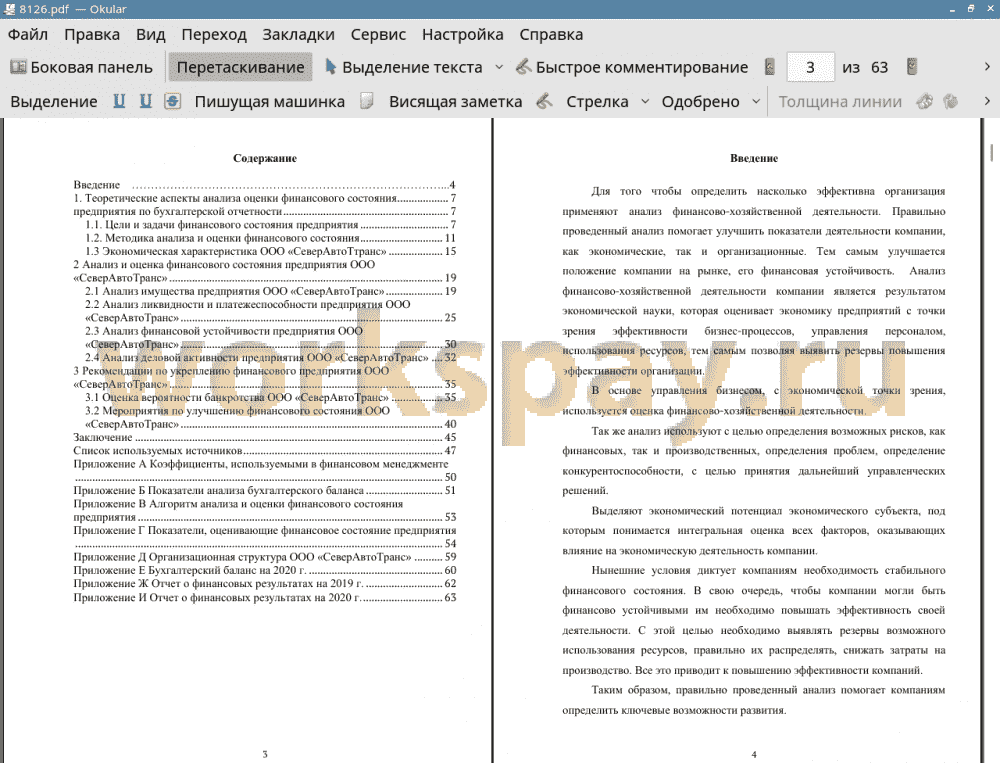1000x763 pixels.
Task: Click the Содержание heading
Action: point(265,158)
